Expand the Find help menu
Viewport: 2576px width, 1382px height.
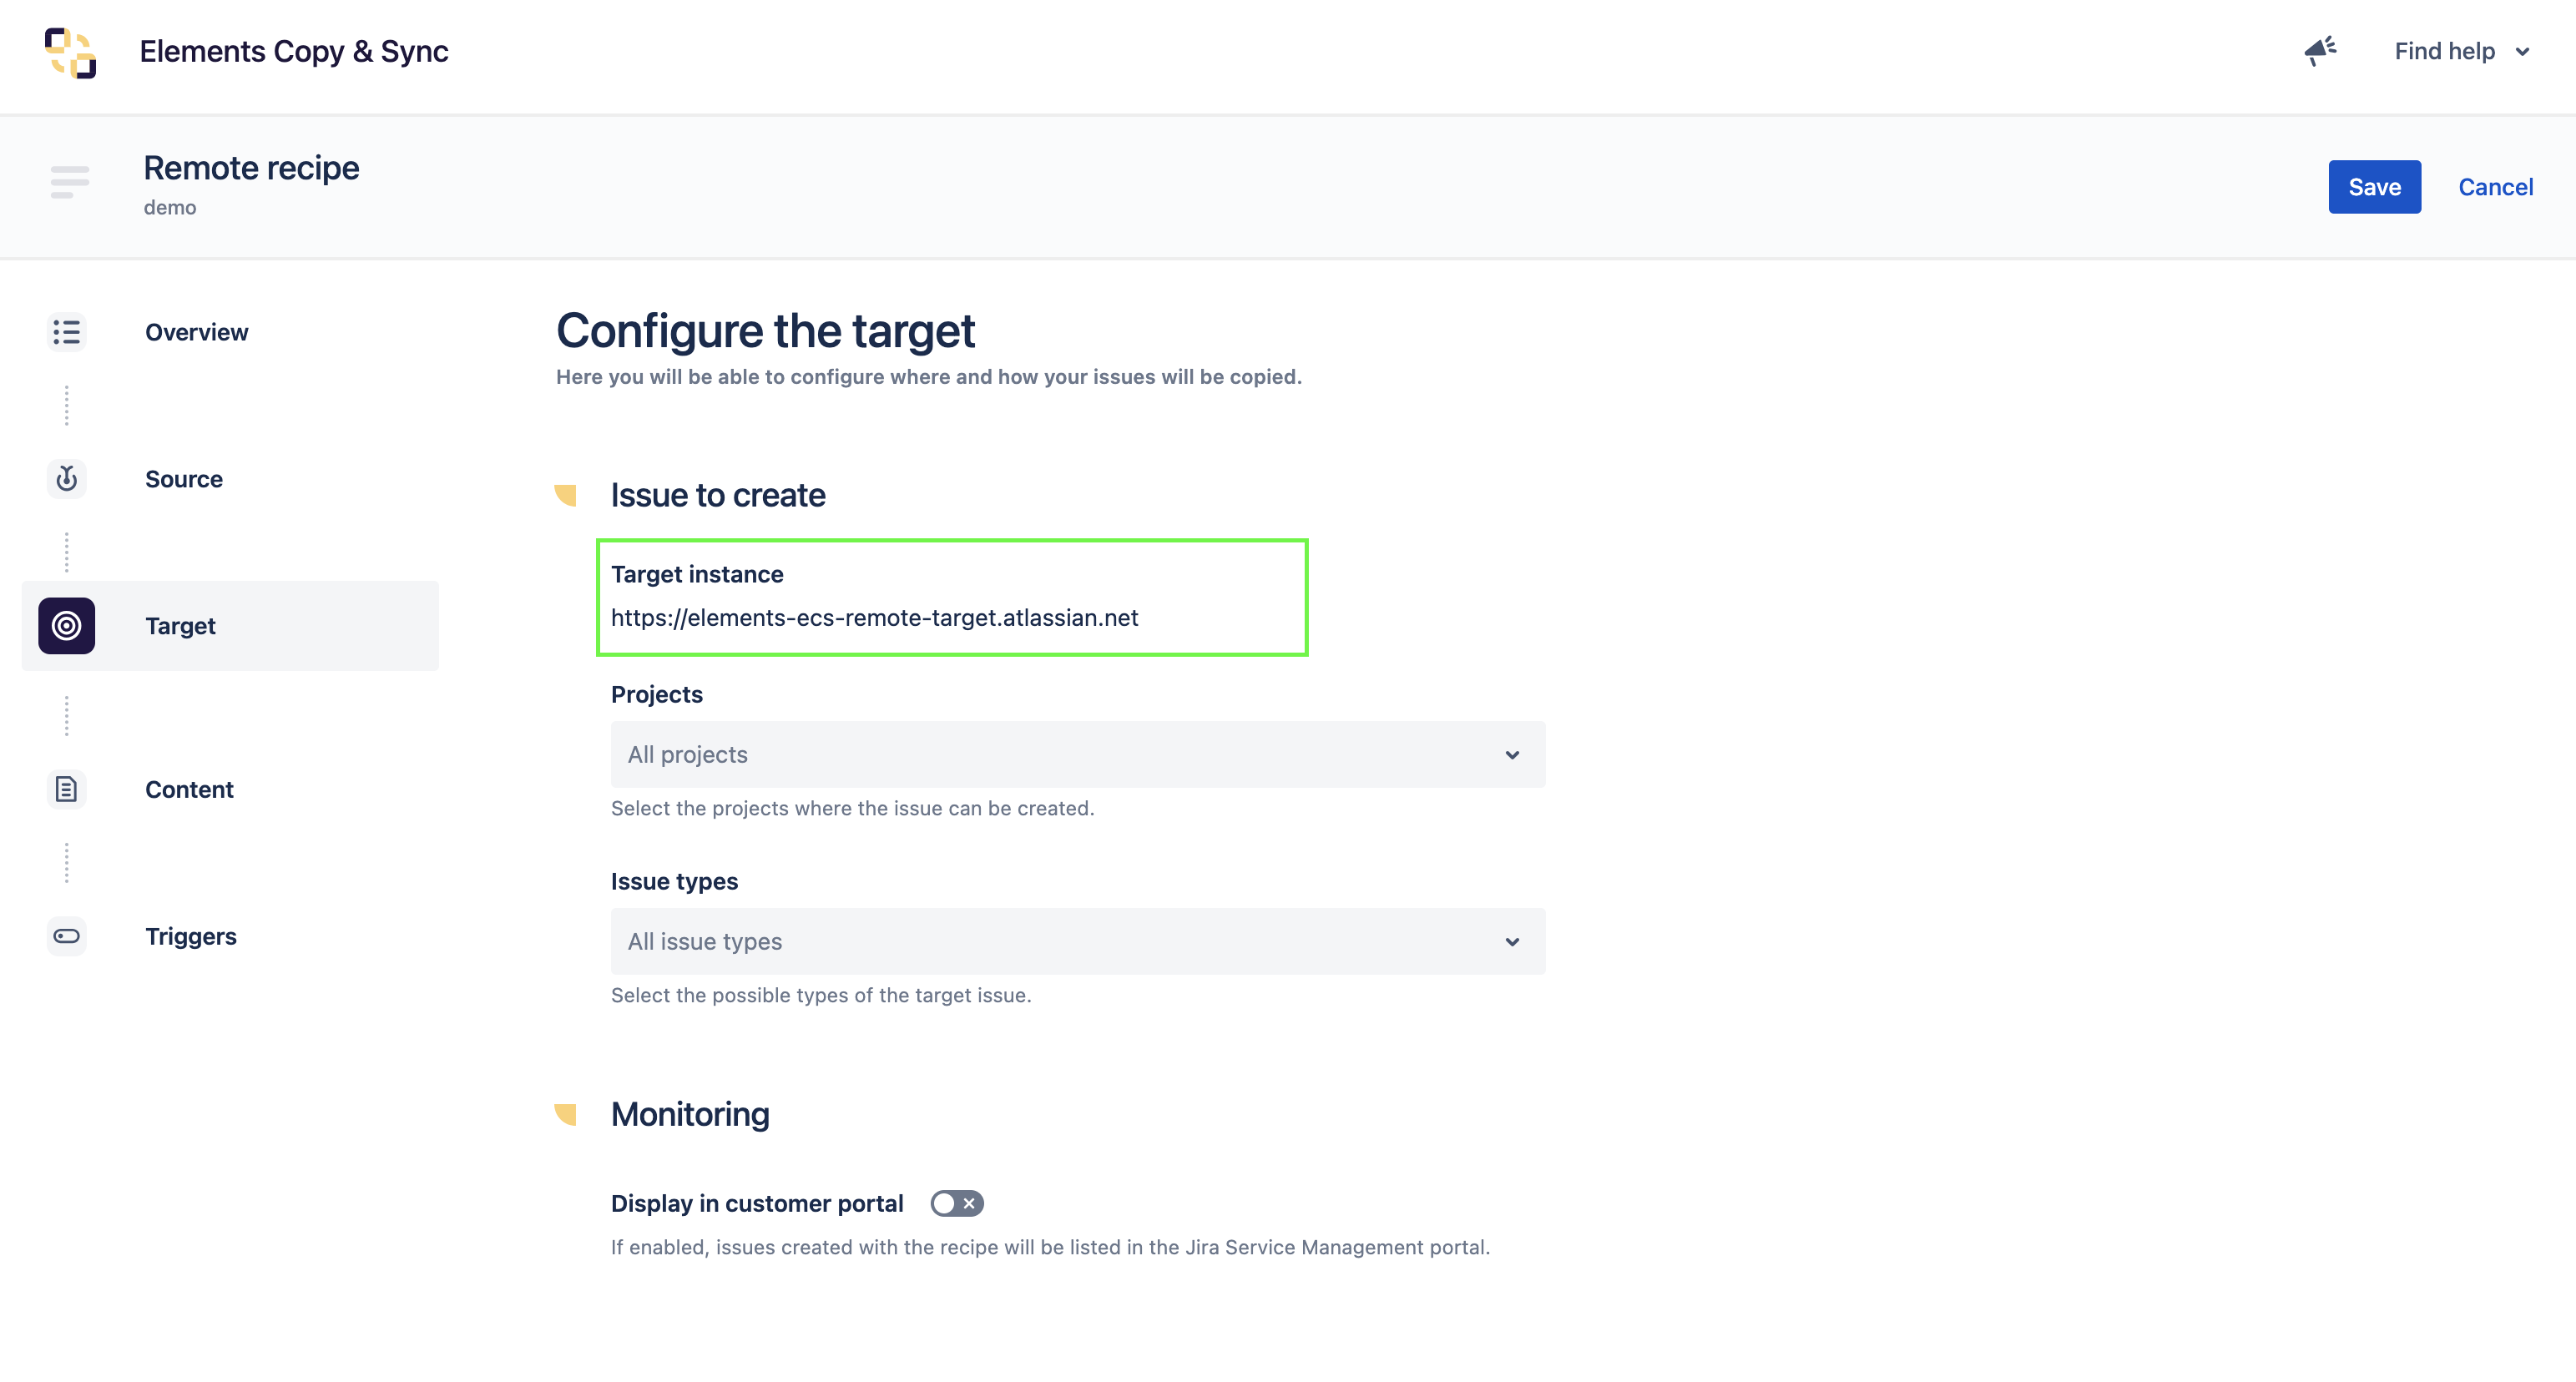[x=2461, y=51]
